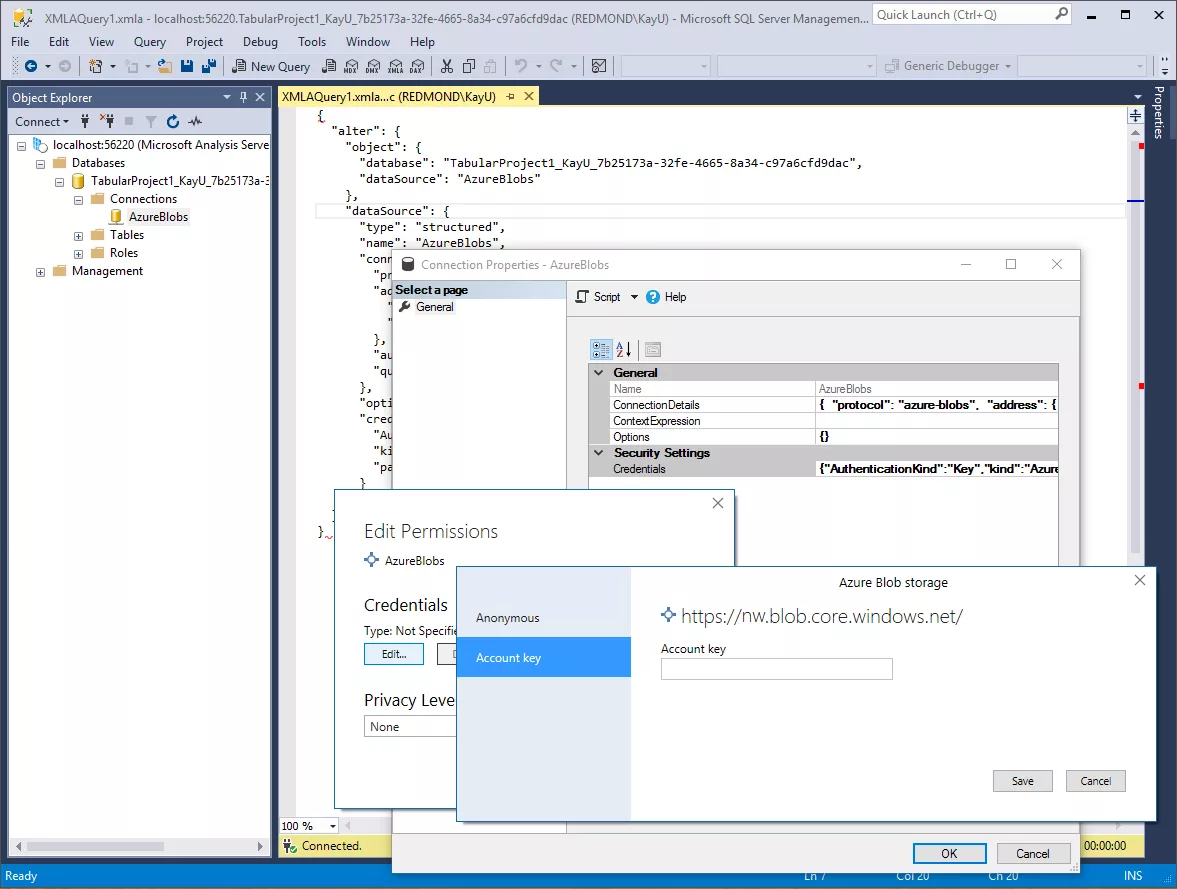Select the AzureBlobs connection in the tree
This screenshot has width=1177, height=889.
158,217
